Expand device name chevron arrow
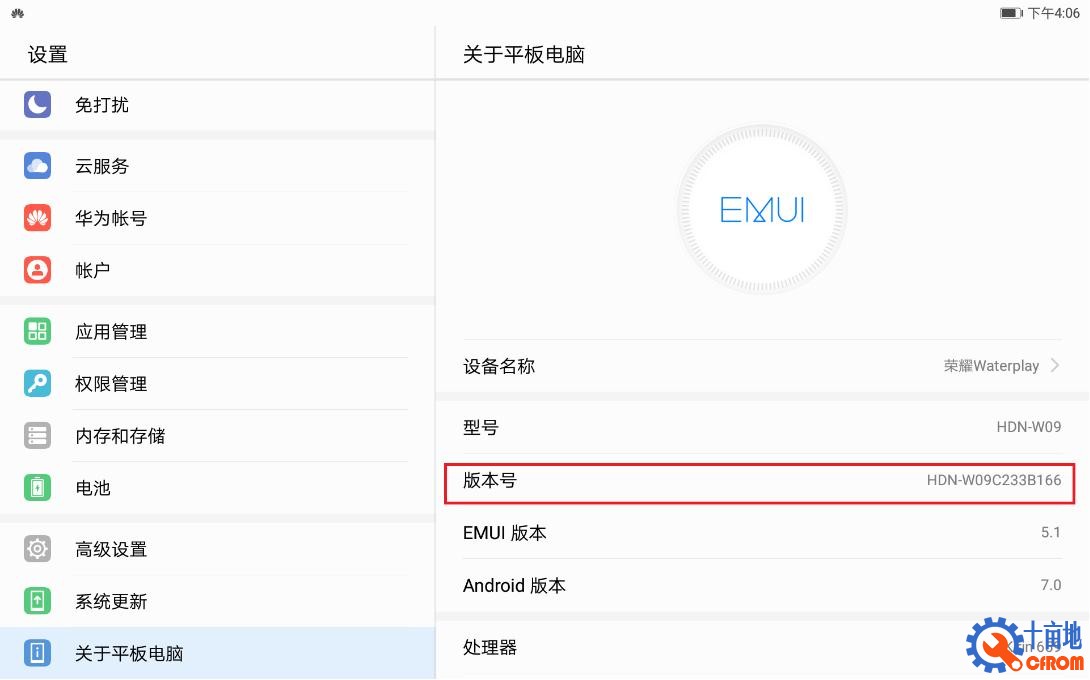Screen dimensions: 1090x680 1055,366
